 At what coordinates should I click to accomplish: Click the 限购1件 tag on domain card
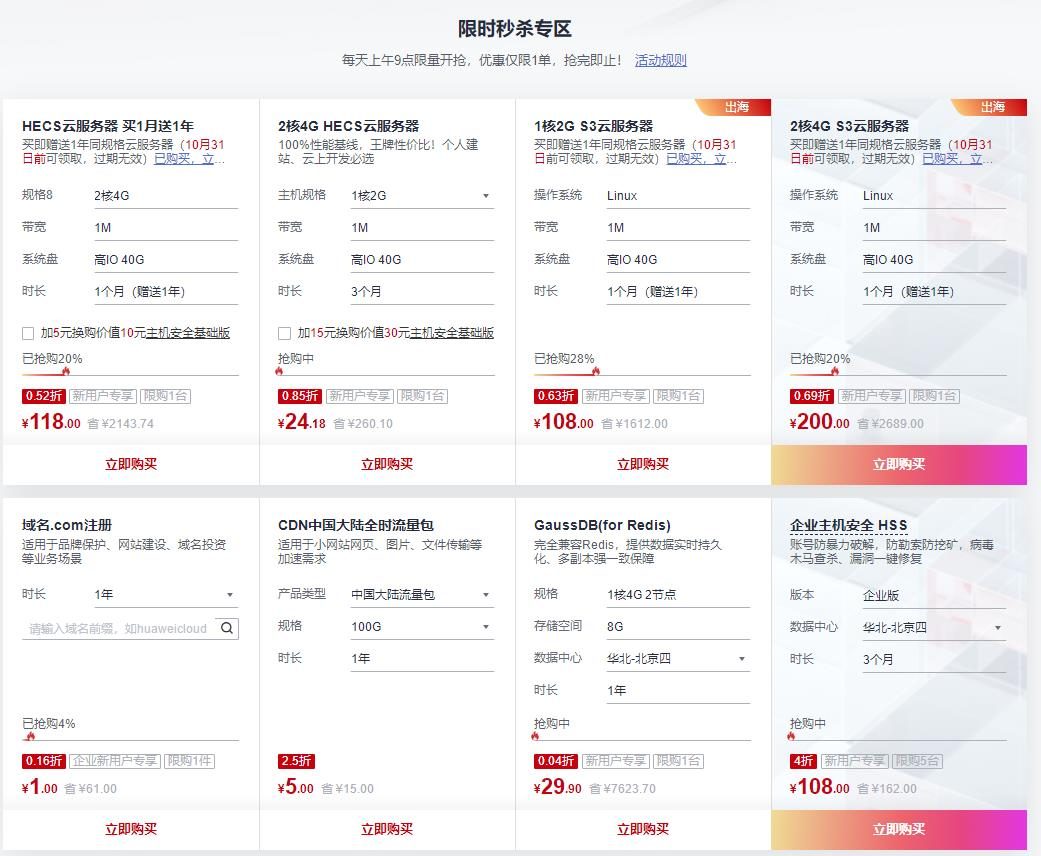click(189, 761)
